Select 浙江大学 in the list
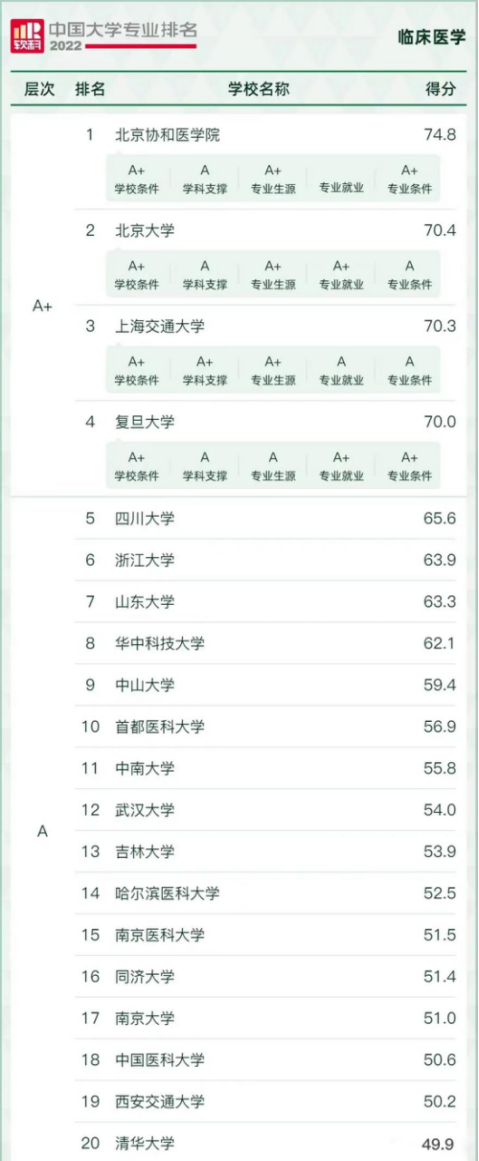The height and width of the screenshot is (1161, 479). (x=145, y=560)
